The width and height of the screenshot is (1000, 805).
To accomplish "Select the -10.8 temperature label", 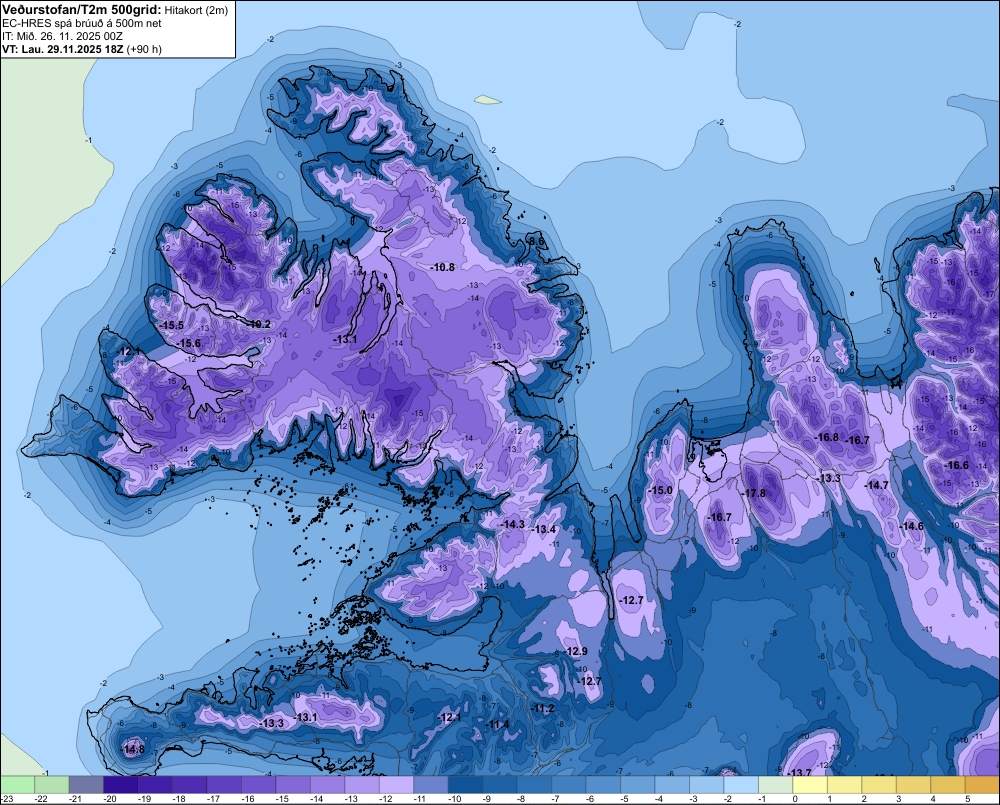I will (x=443, y=267).
